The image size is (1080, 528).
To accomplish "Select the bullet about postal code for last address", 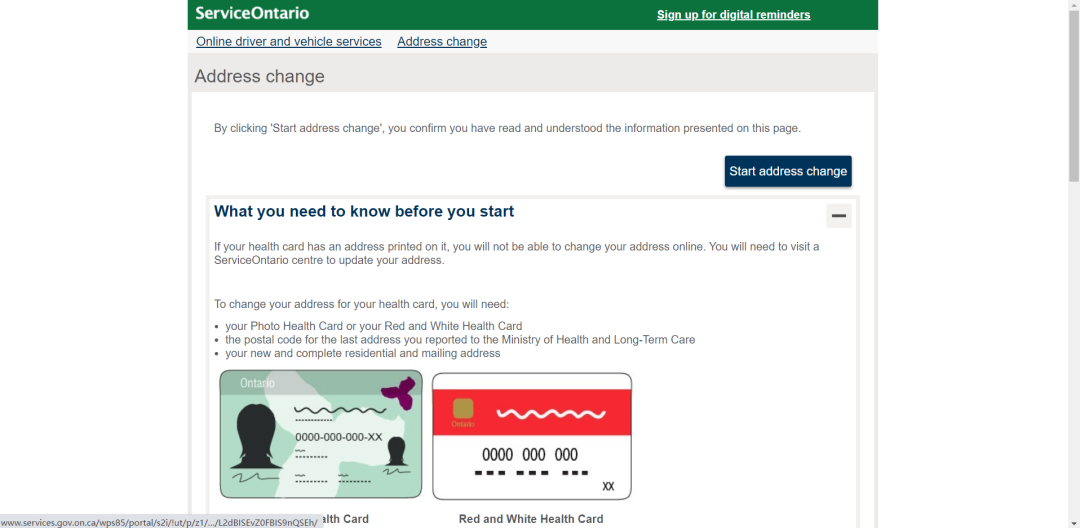I will tap(460, 339).
